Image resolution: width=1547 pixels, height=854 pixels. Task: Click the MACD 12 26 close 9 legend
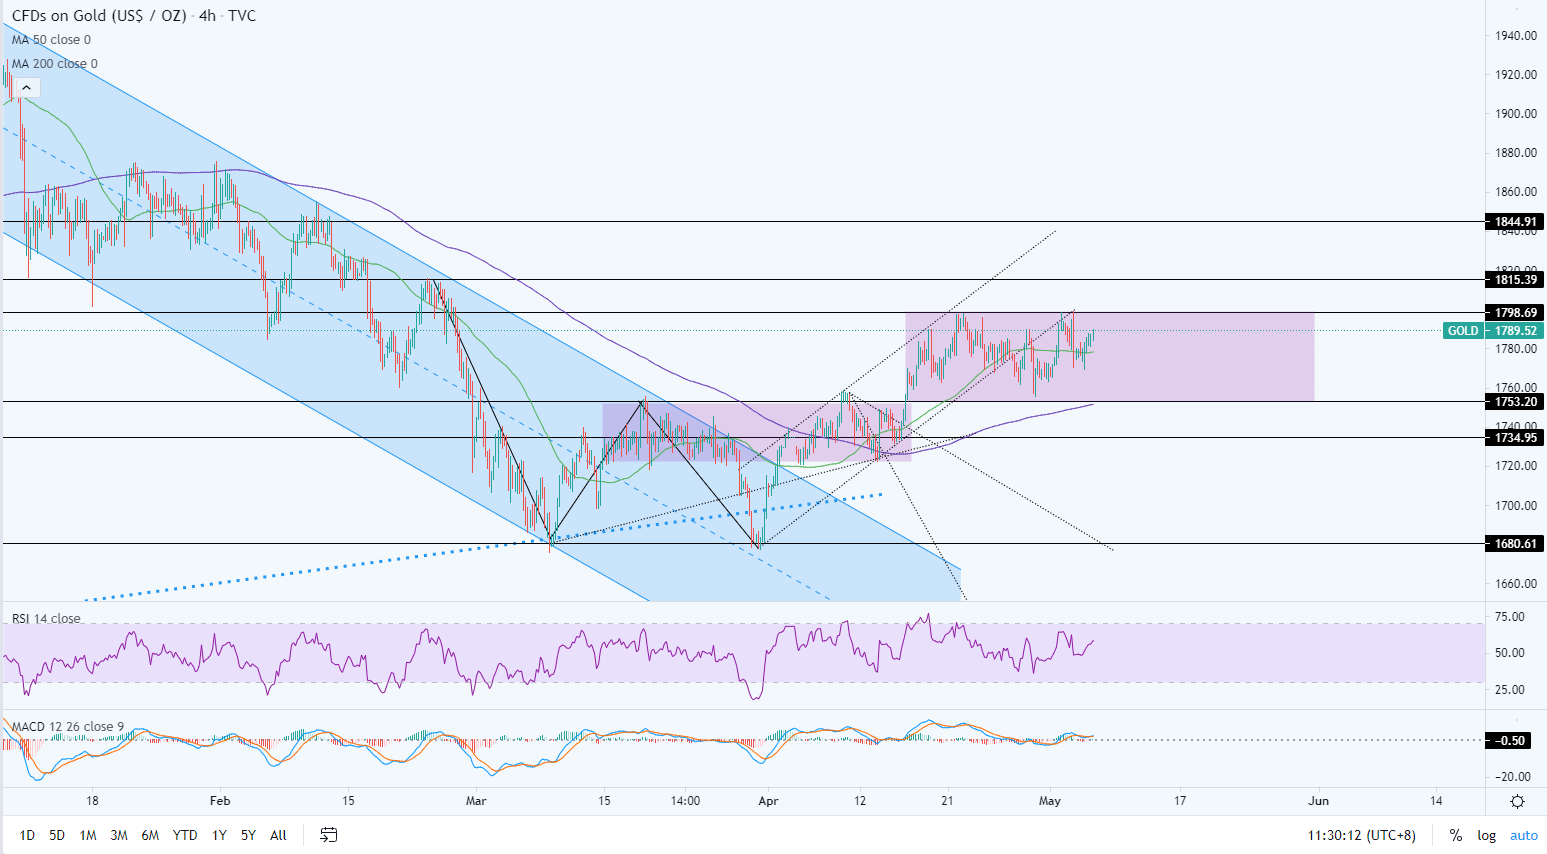[68, 727]
